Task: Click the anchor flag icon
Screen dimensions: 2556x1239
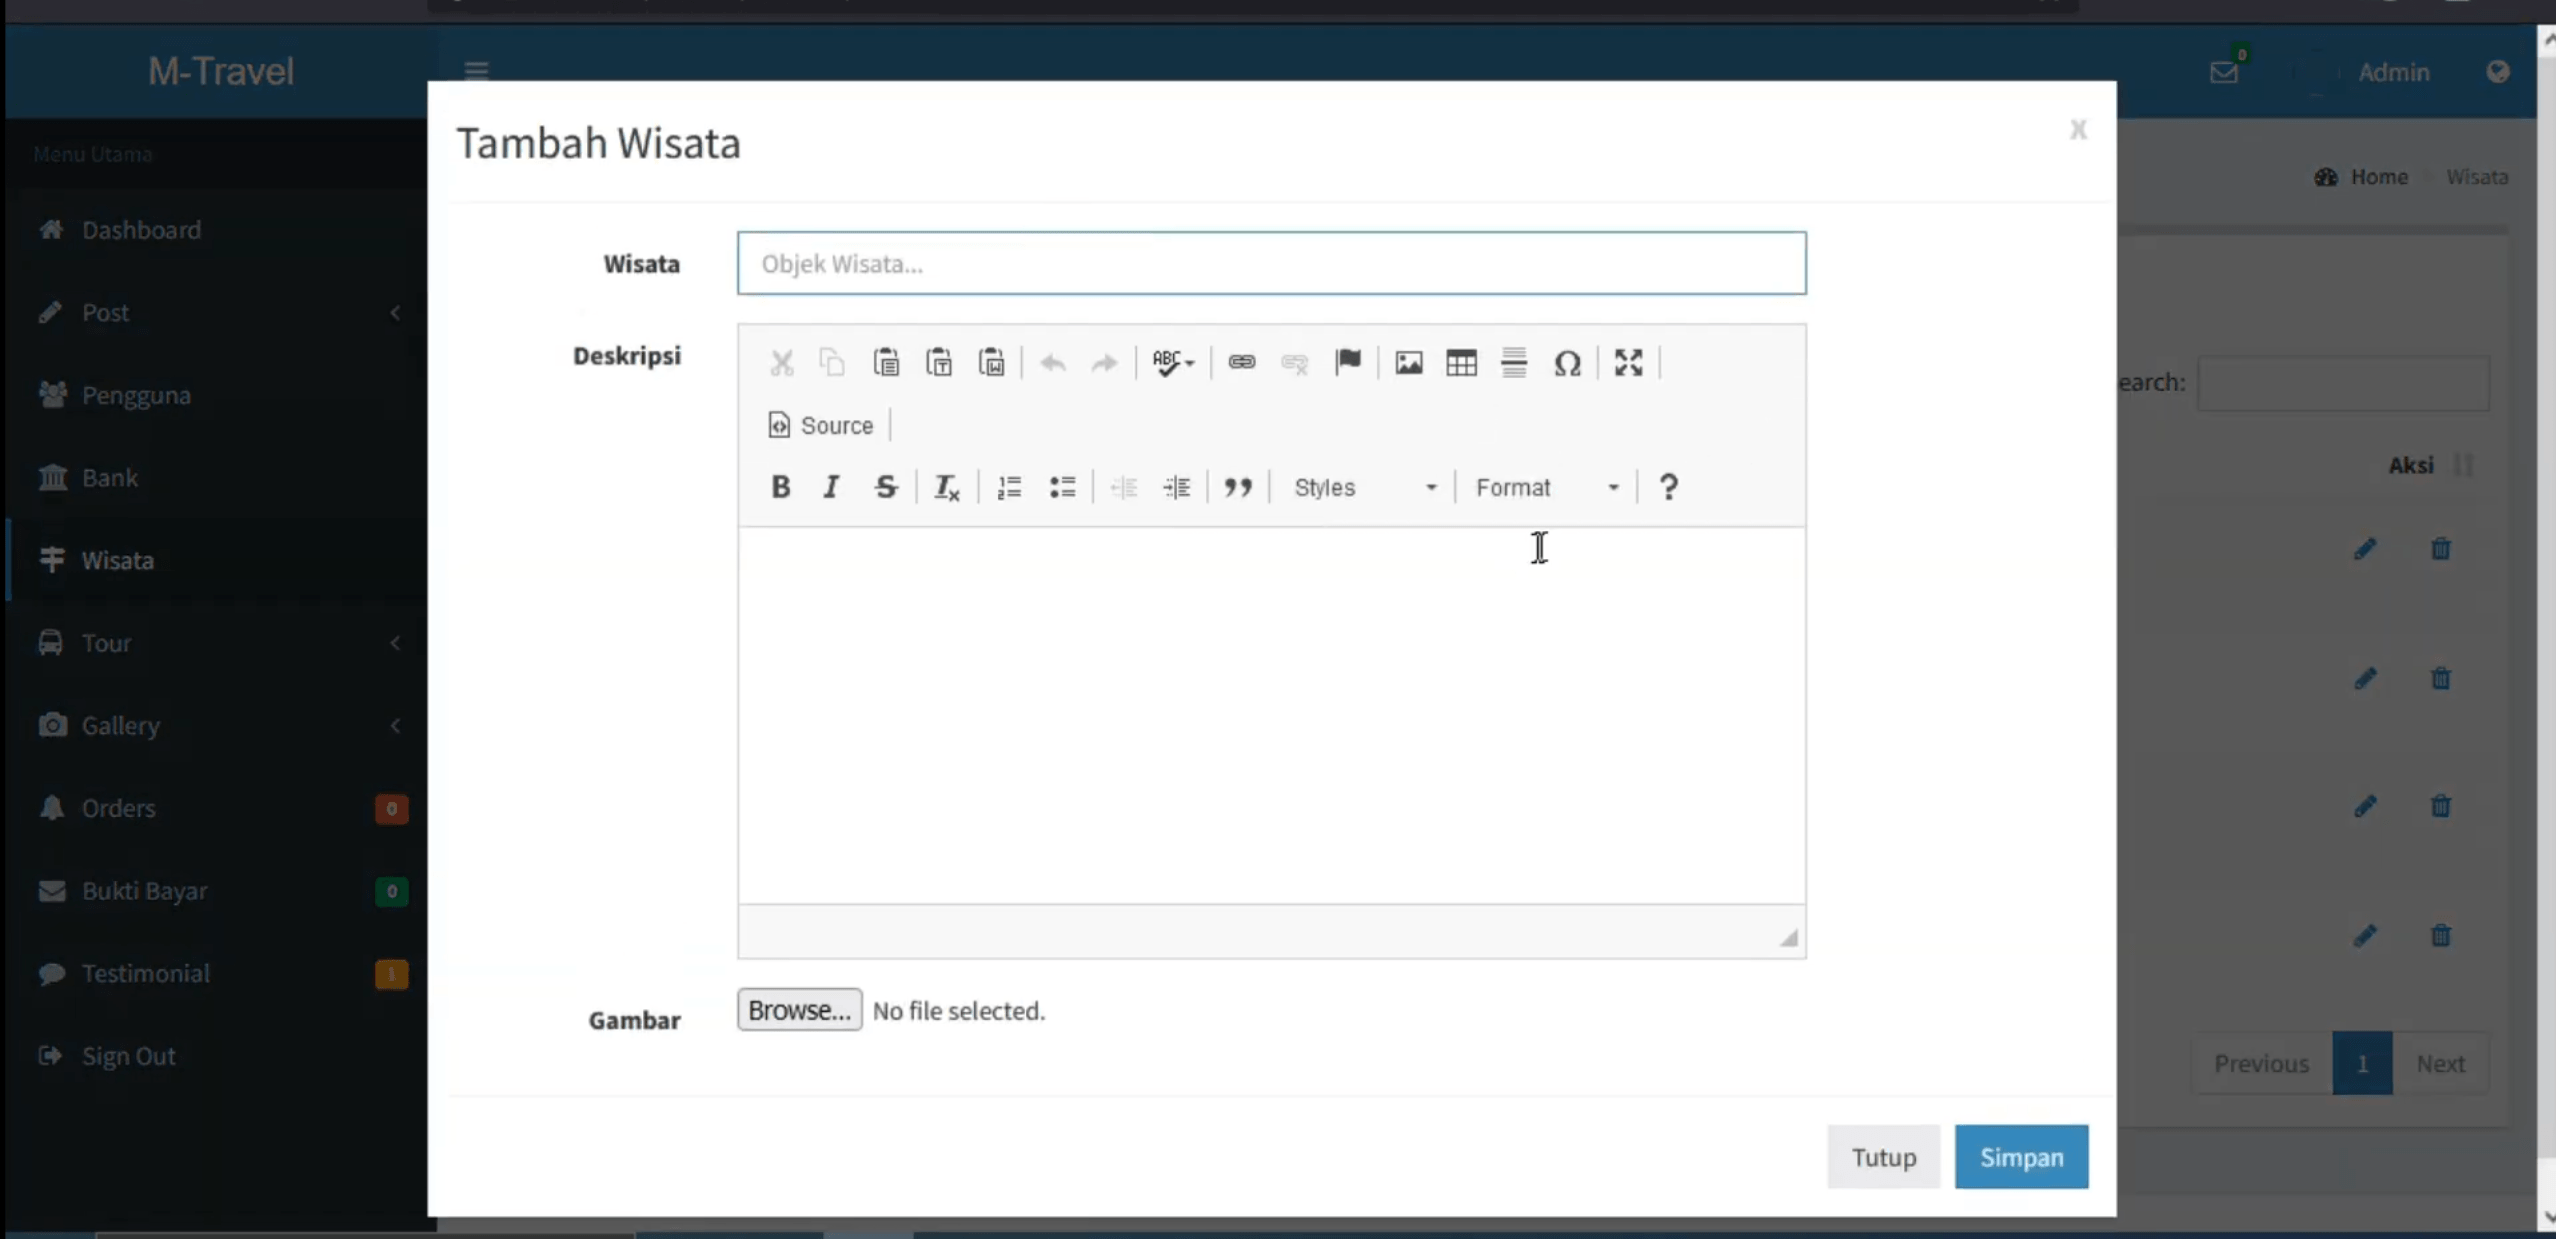Action: [1347, 362]
